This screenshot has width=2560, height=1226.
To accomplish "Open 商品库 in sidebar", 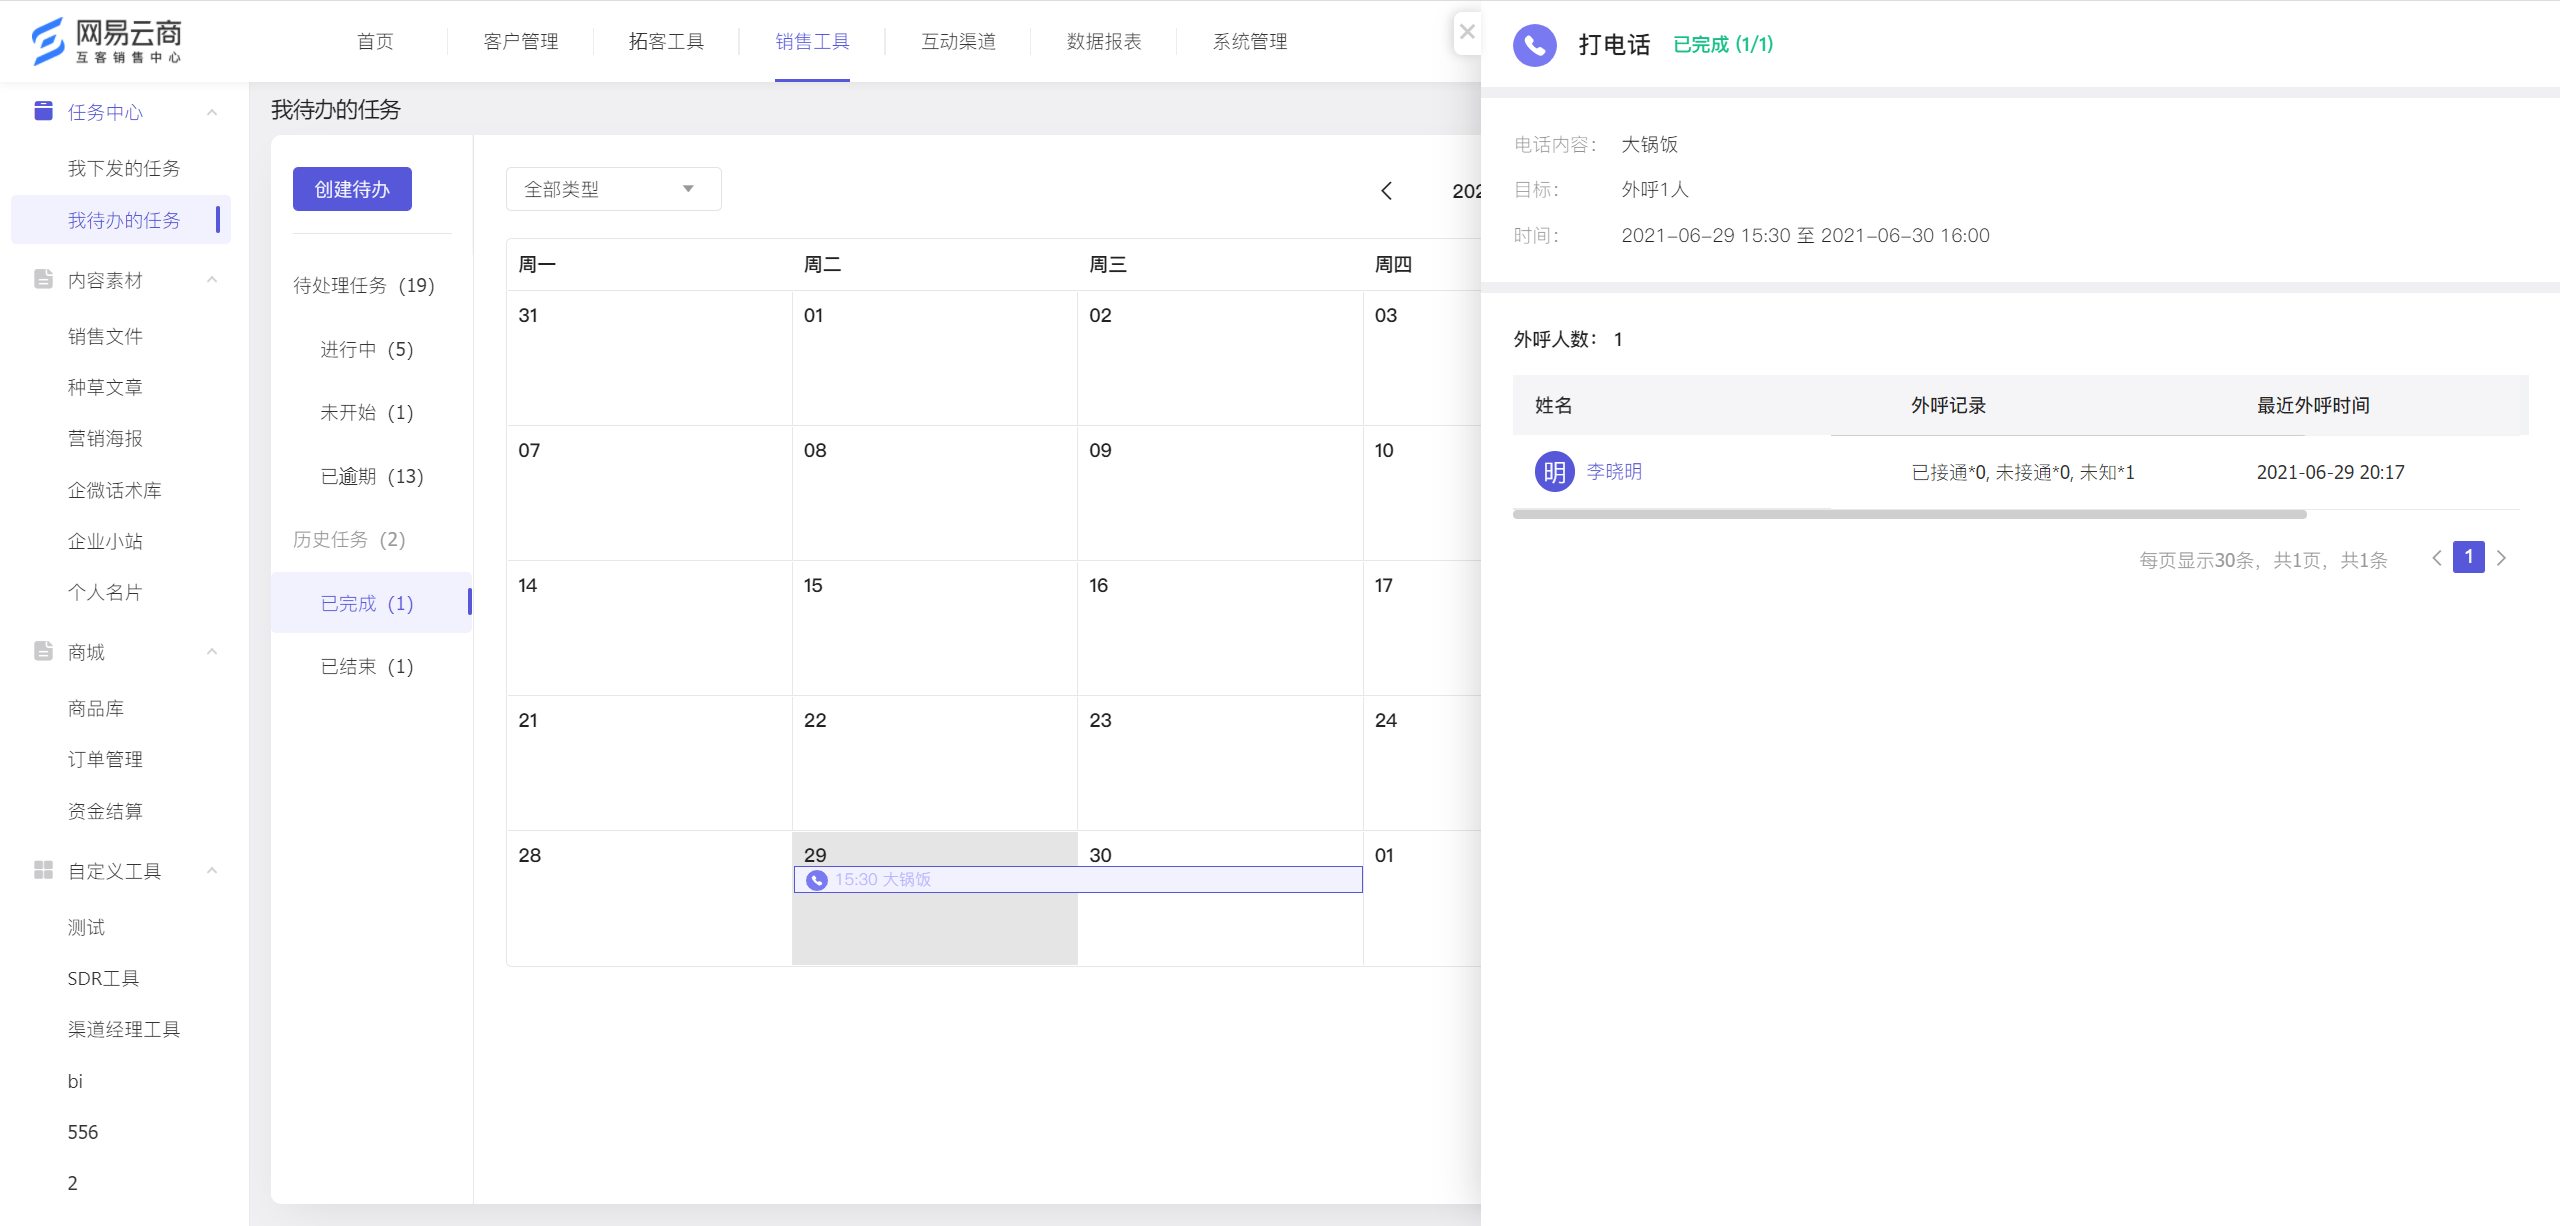I will [96, 708].
